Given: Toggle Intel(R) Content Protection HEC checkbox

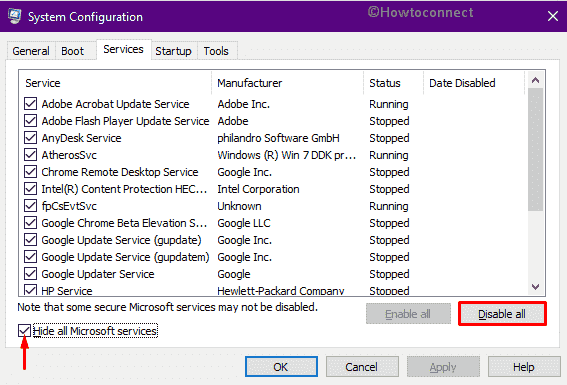Looking at the screenshot, I should pos(30,189).
